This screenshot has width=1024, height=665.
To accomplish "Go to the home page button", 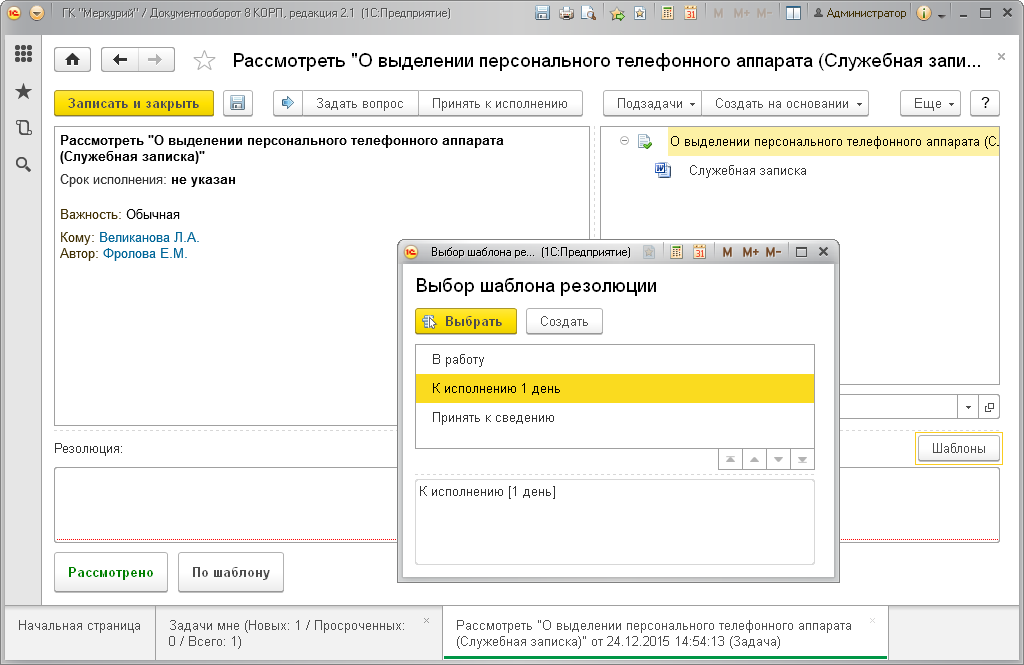I will (x=72, y=60).
